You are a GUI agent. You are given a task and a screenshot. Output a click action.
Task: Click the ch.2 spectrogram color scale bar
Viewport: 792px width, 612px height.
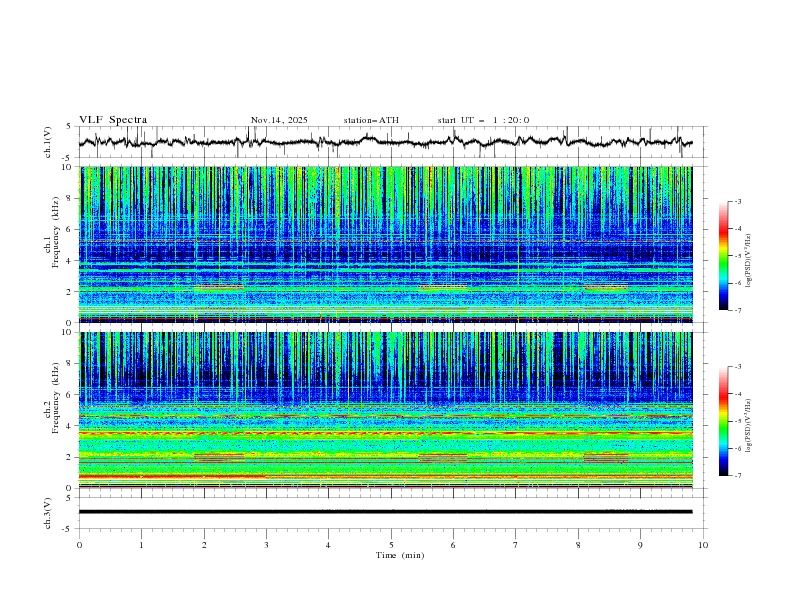pyautogui.click(x=724, y=421)
